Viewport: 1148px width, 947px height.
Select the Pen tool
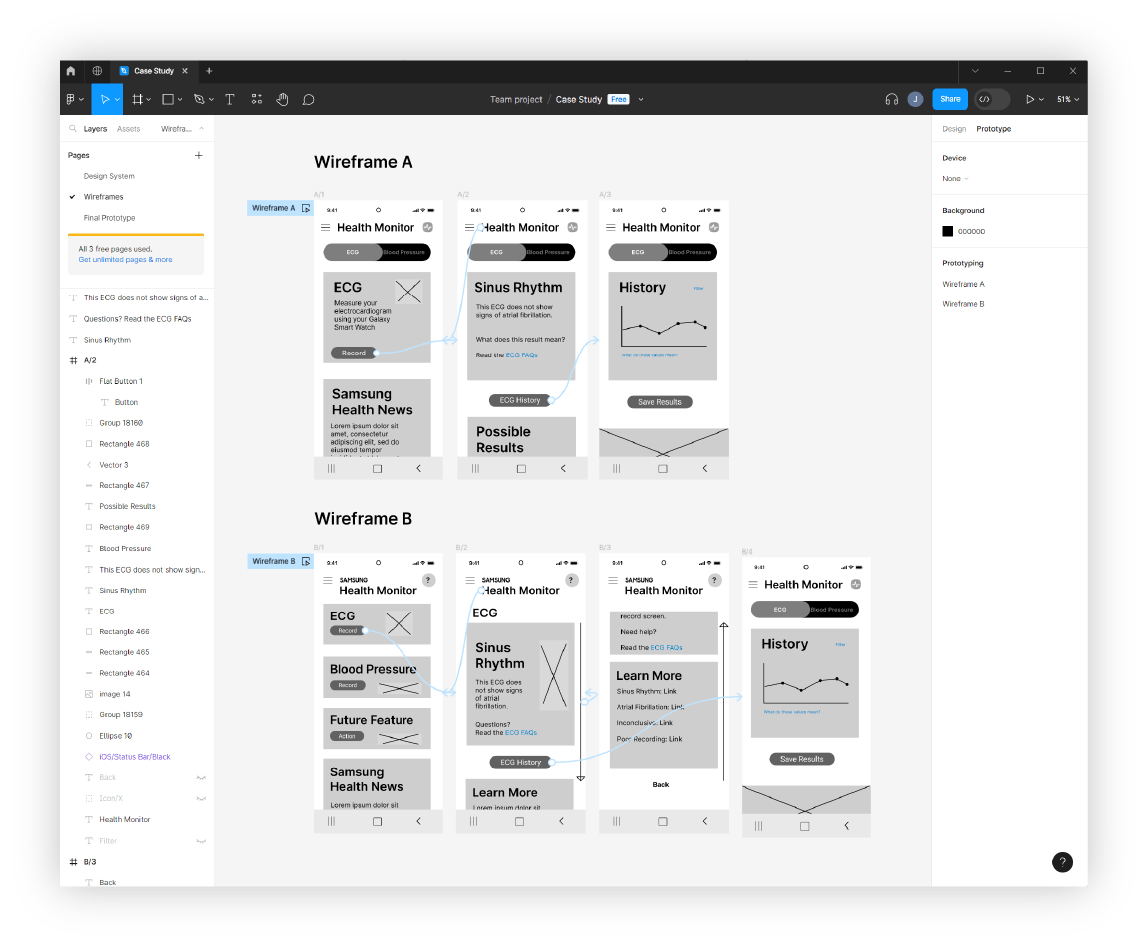pos(199,100)
